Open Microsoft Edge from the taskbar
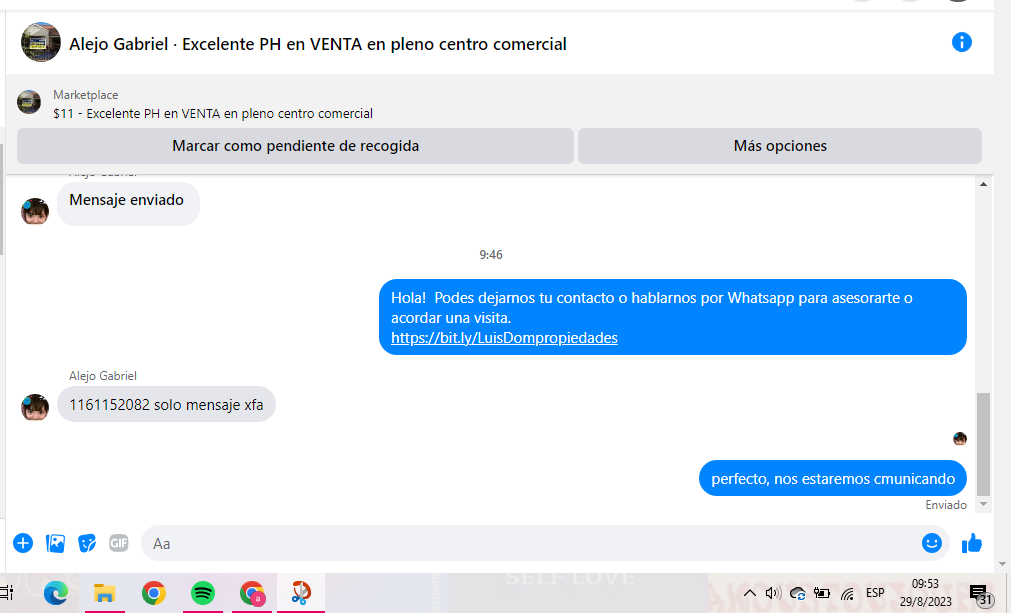 coord(56,593)
